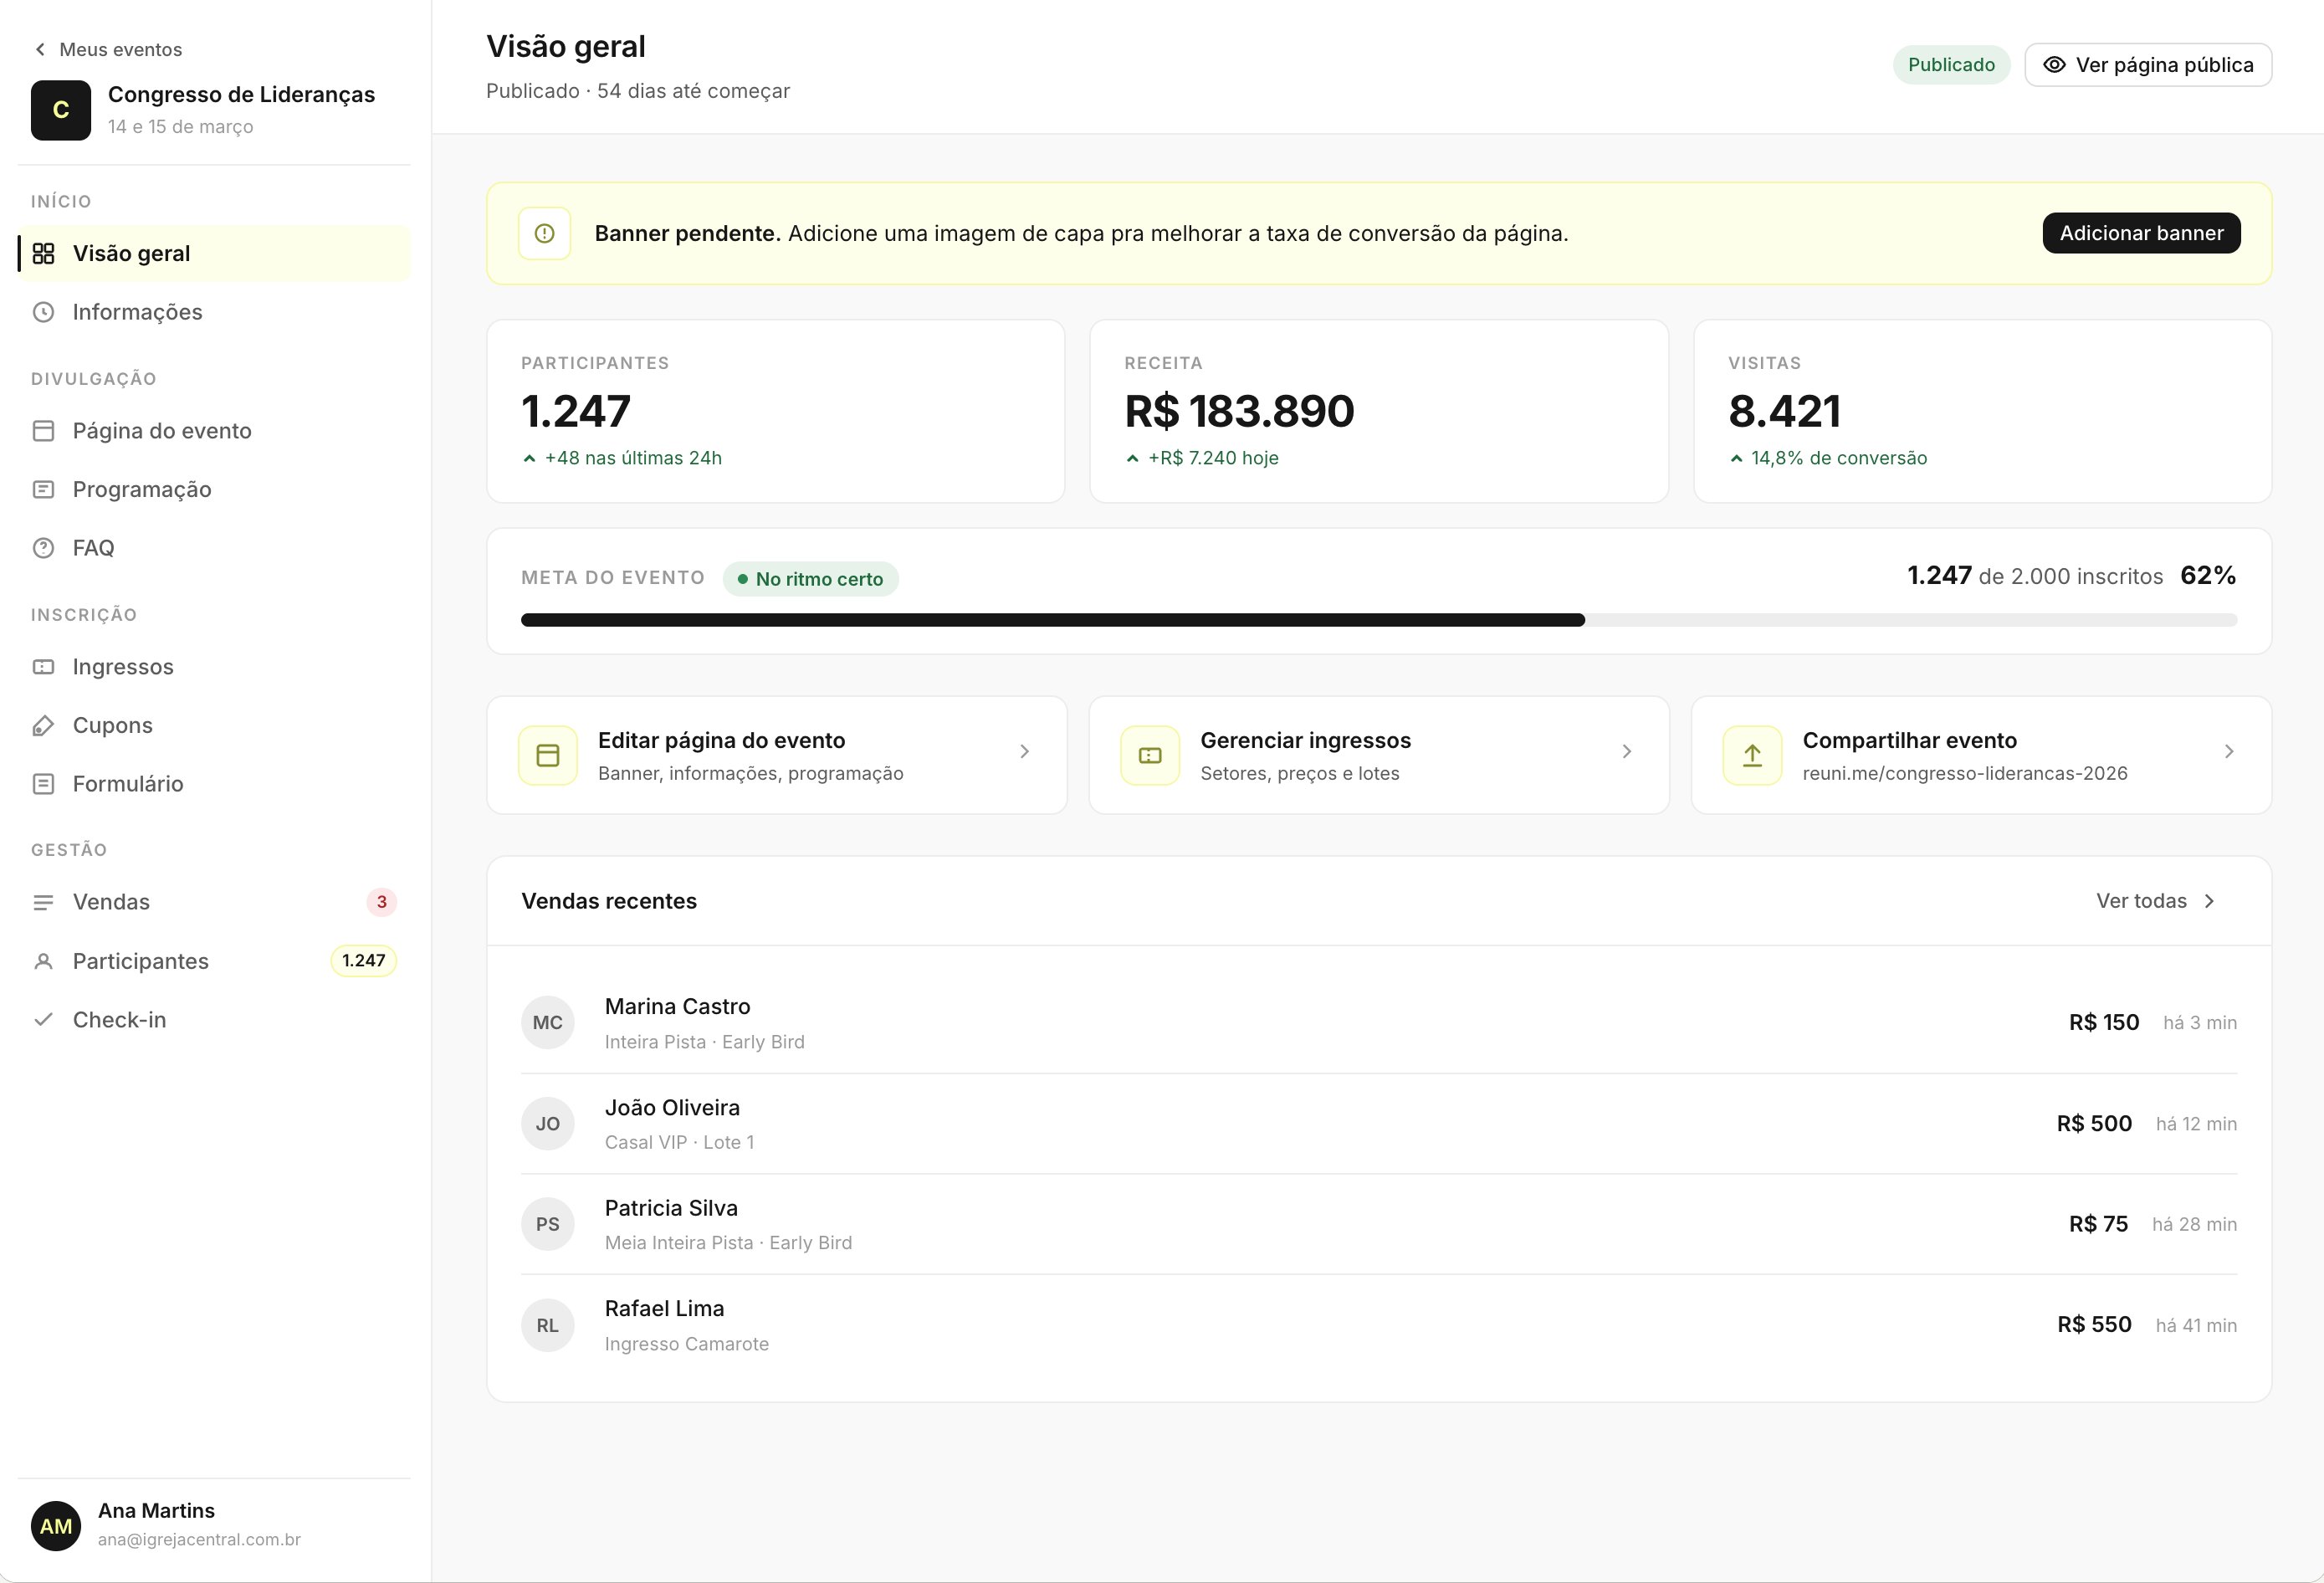Select Cupons in the sidebar
The height and width of the screenshot is (1583, 2324).
(x=214, y=725)
